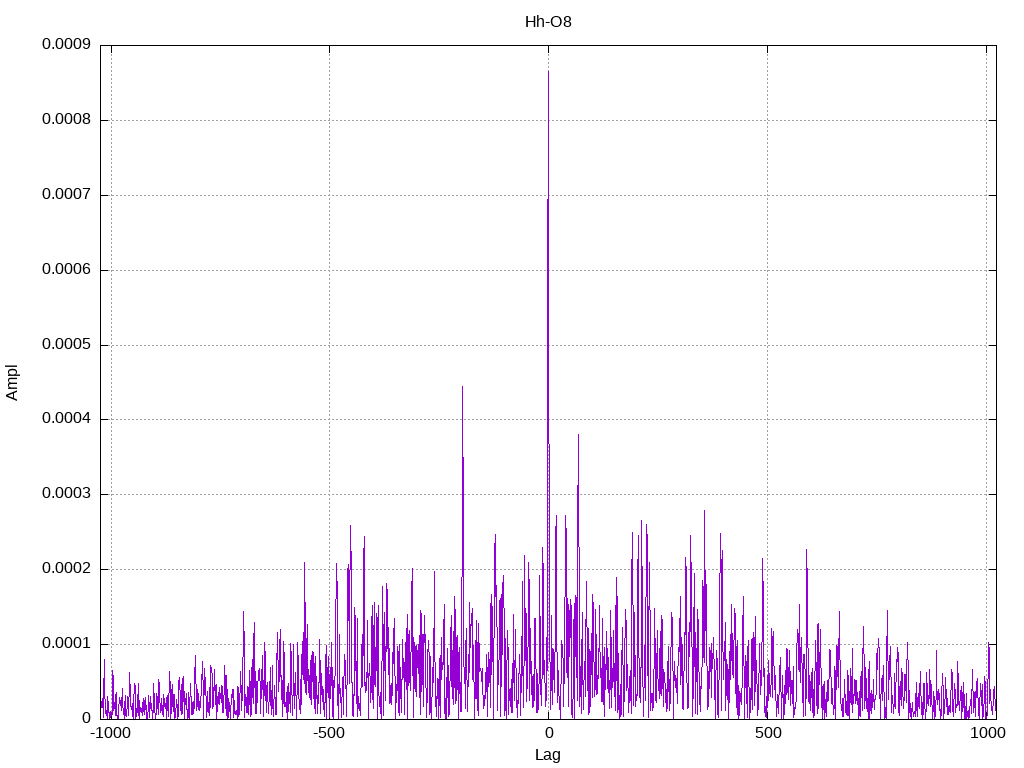The height and width of the screenshot is (768, 1024).
Task: Click the Y-axis tick 0.0006
Action: [67, 270]
